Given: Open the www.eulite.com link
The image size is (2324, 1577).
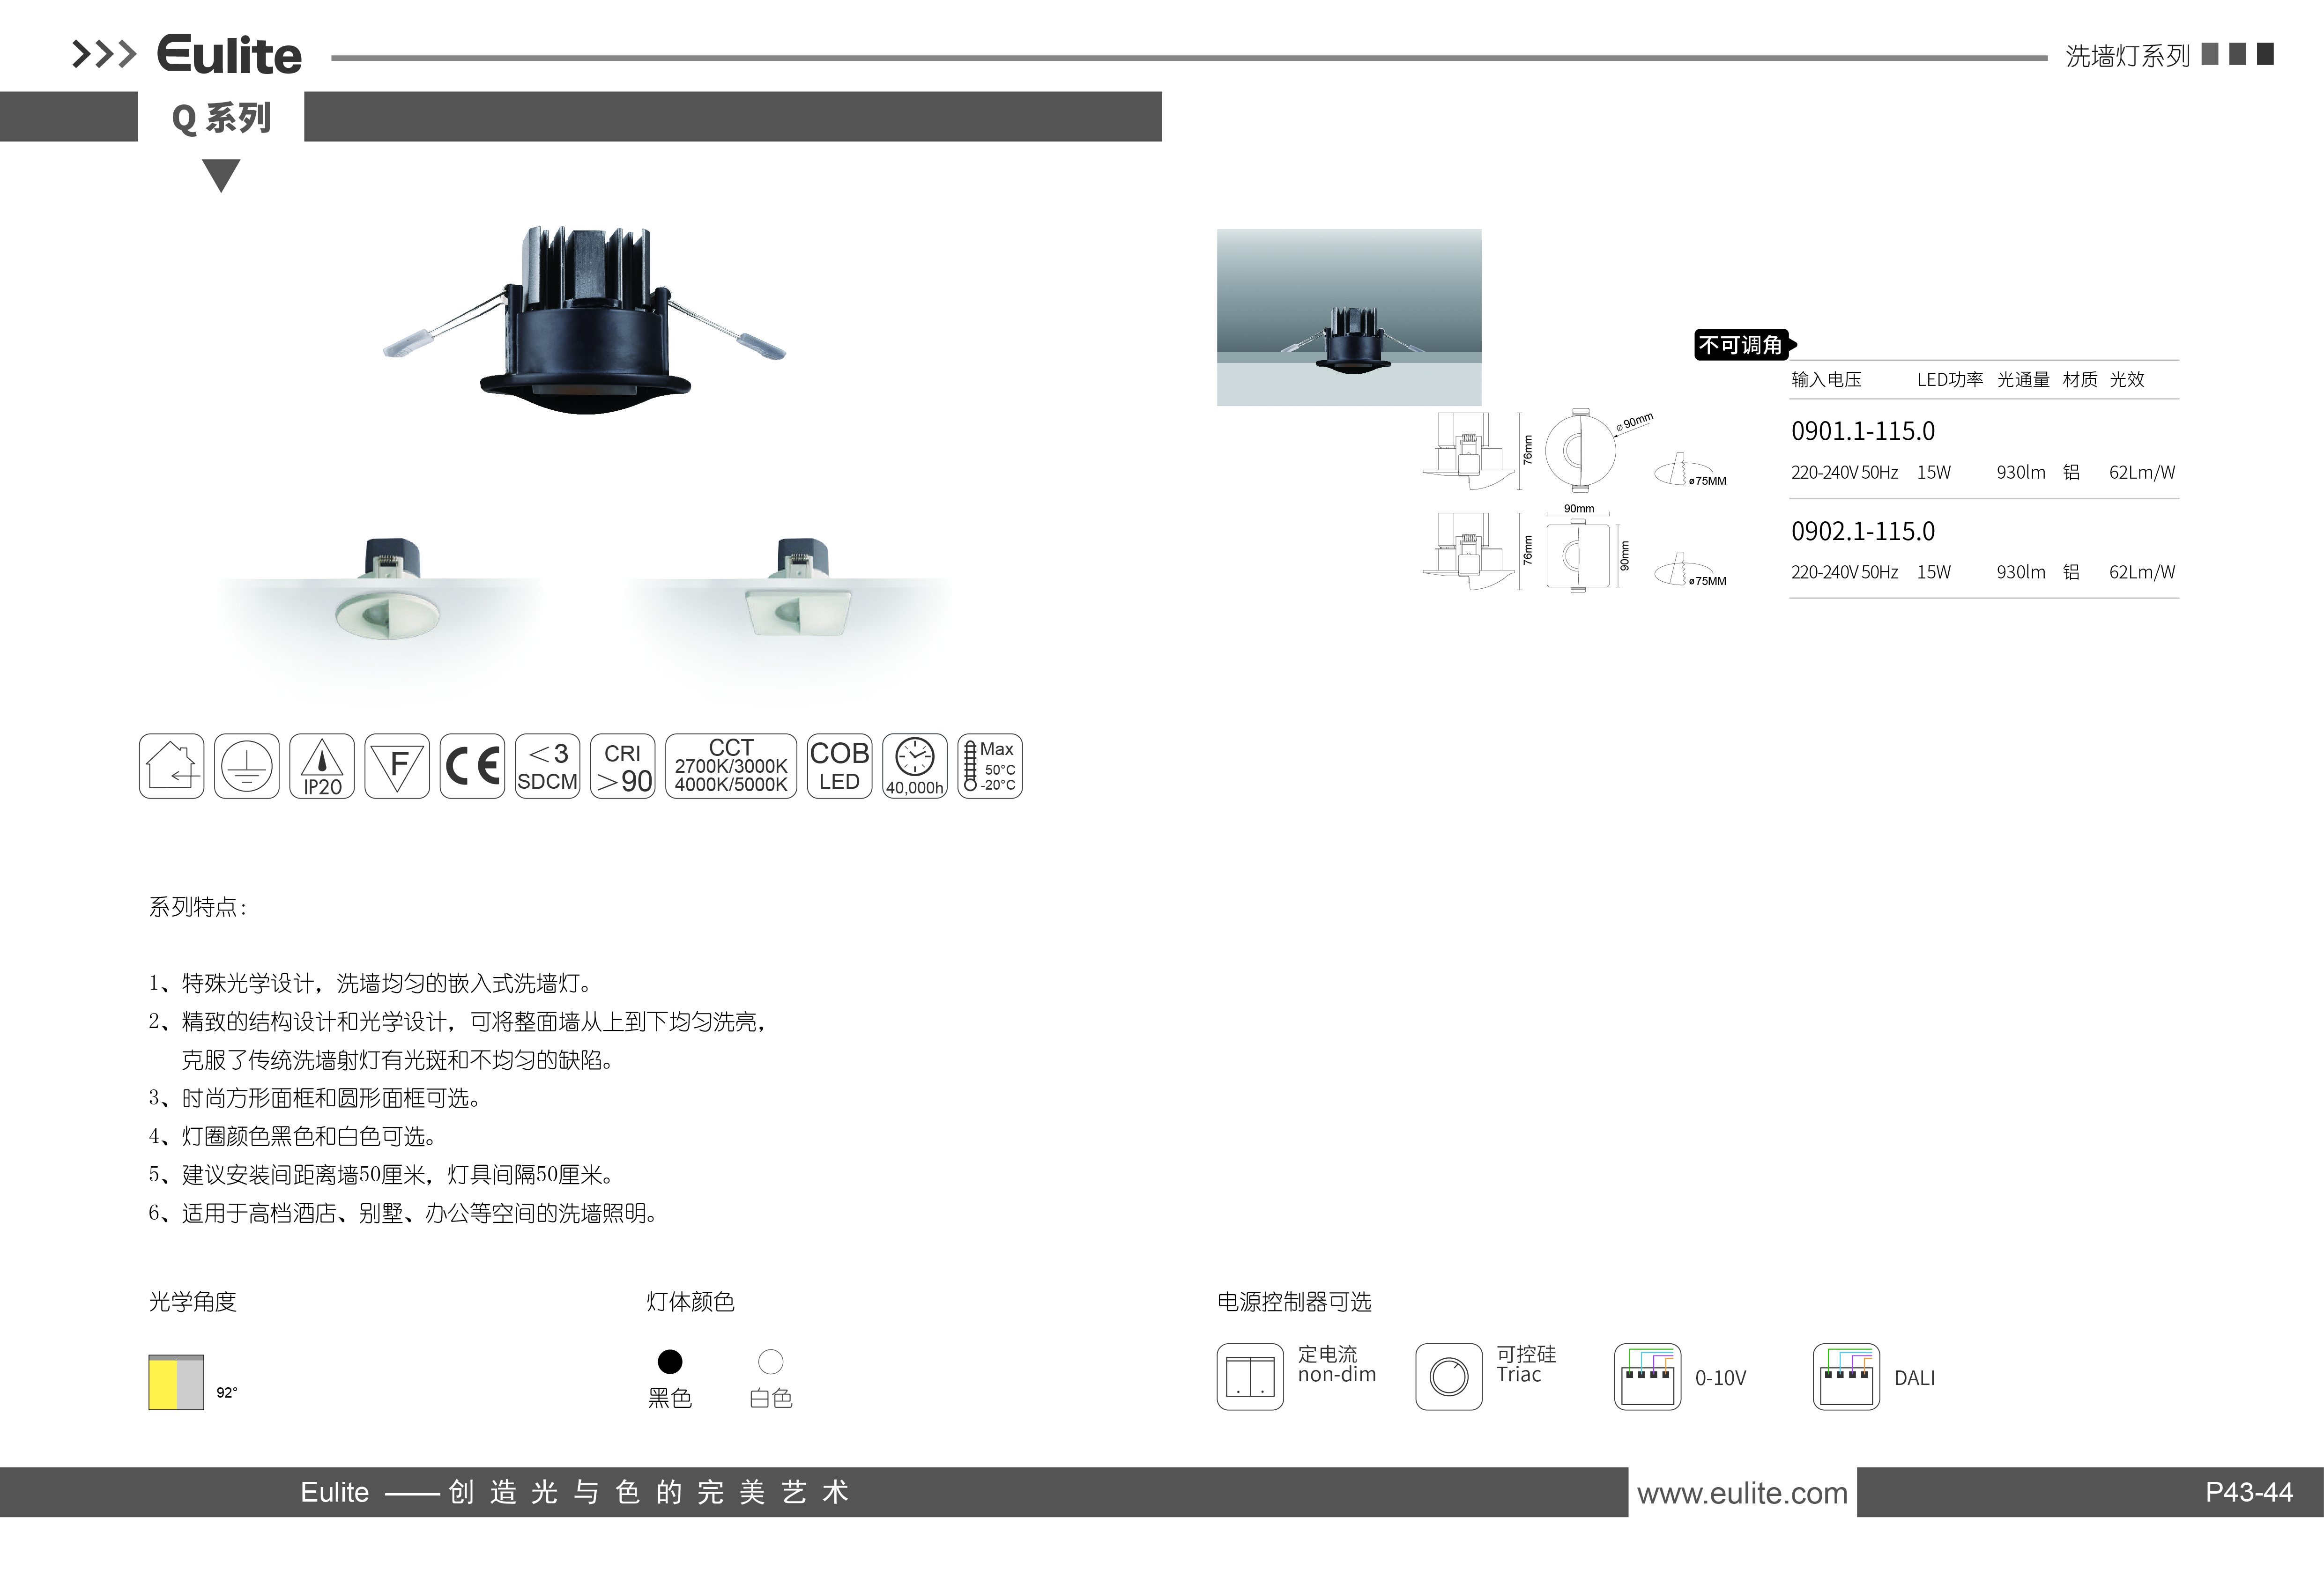Looking at the screenshot, I should (1742, 1493).
